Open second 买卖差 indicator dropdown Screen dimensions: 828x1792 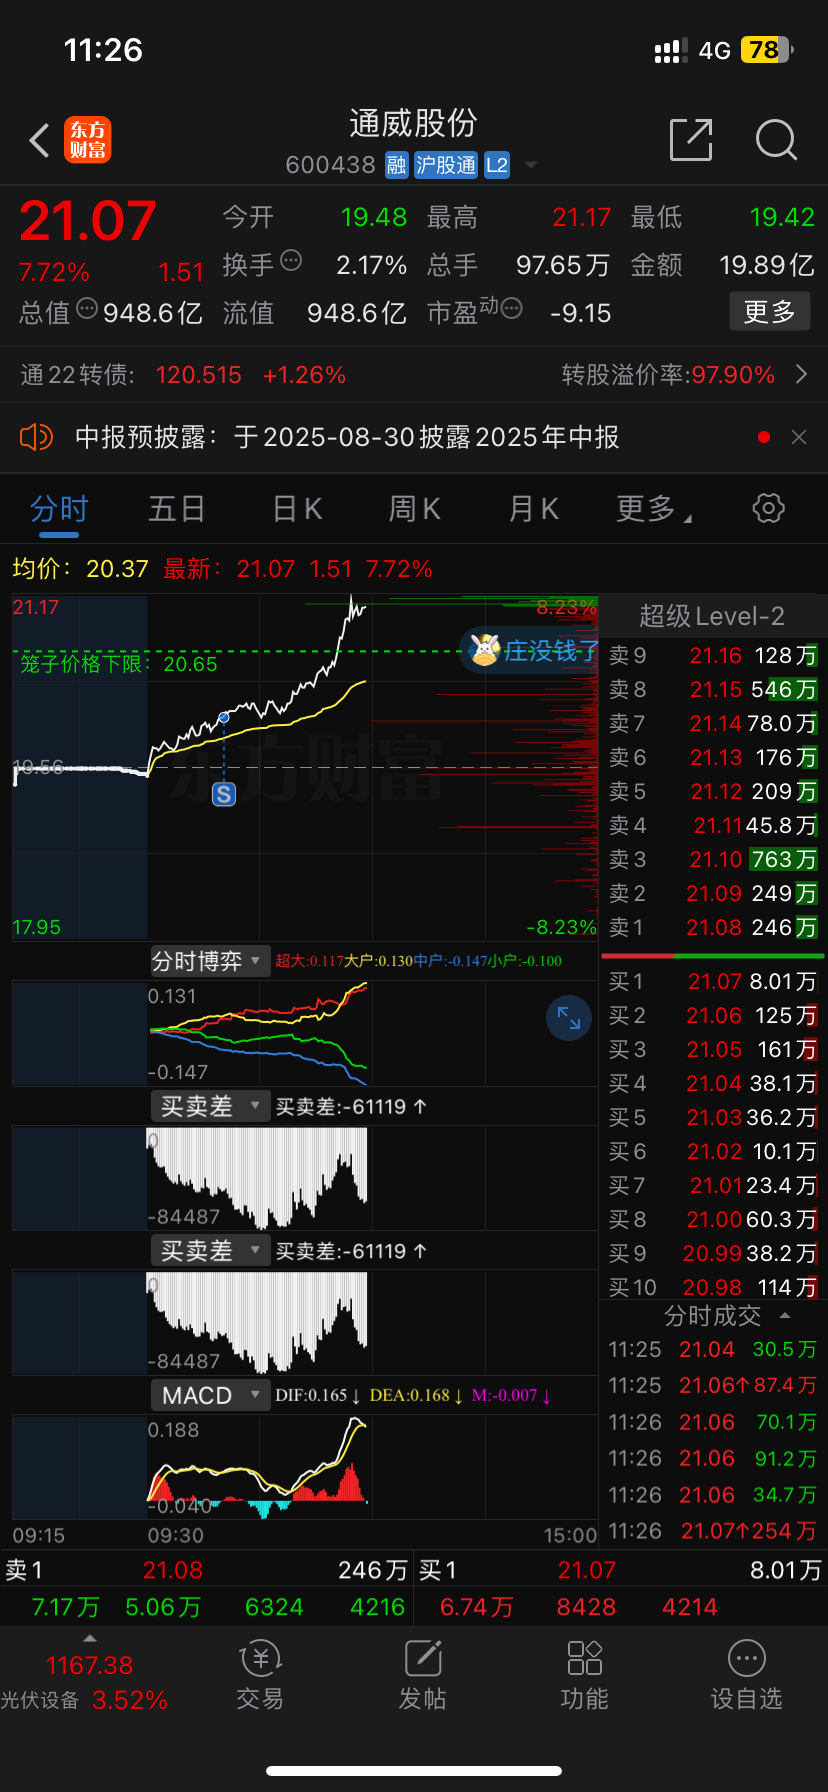[x=210, y=1250]
